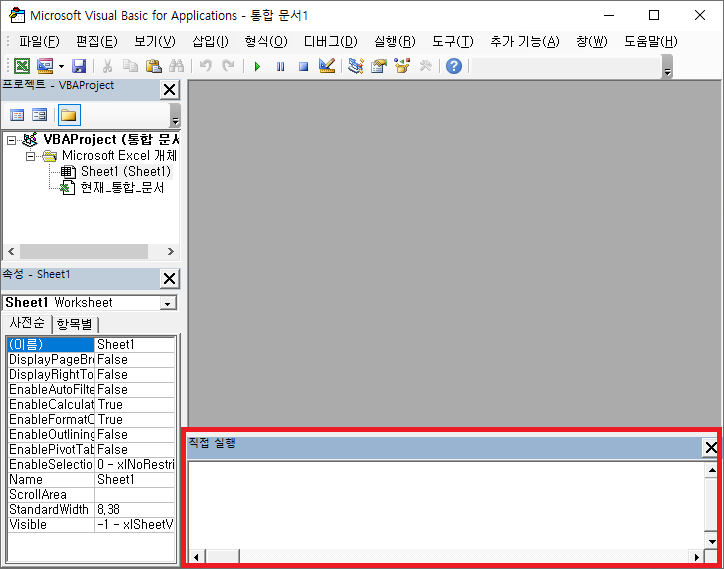Click the Break pause icon
Image resolution: width=724 pixels, height=569 pixels.
280,67
